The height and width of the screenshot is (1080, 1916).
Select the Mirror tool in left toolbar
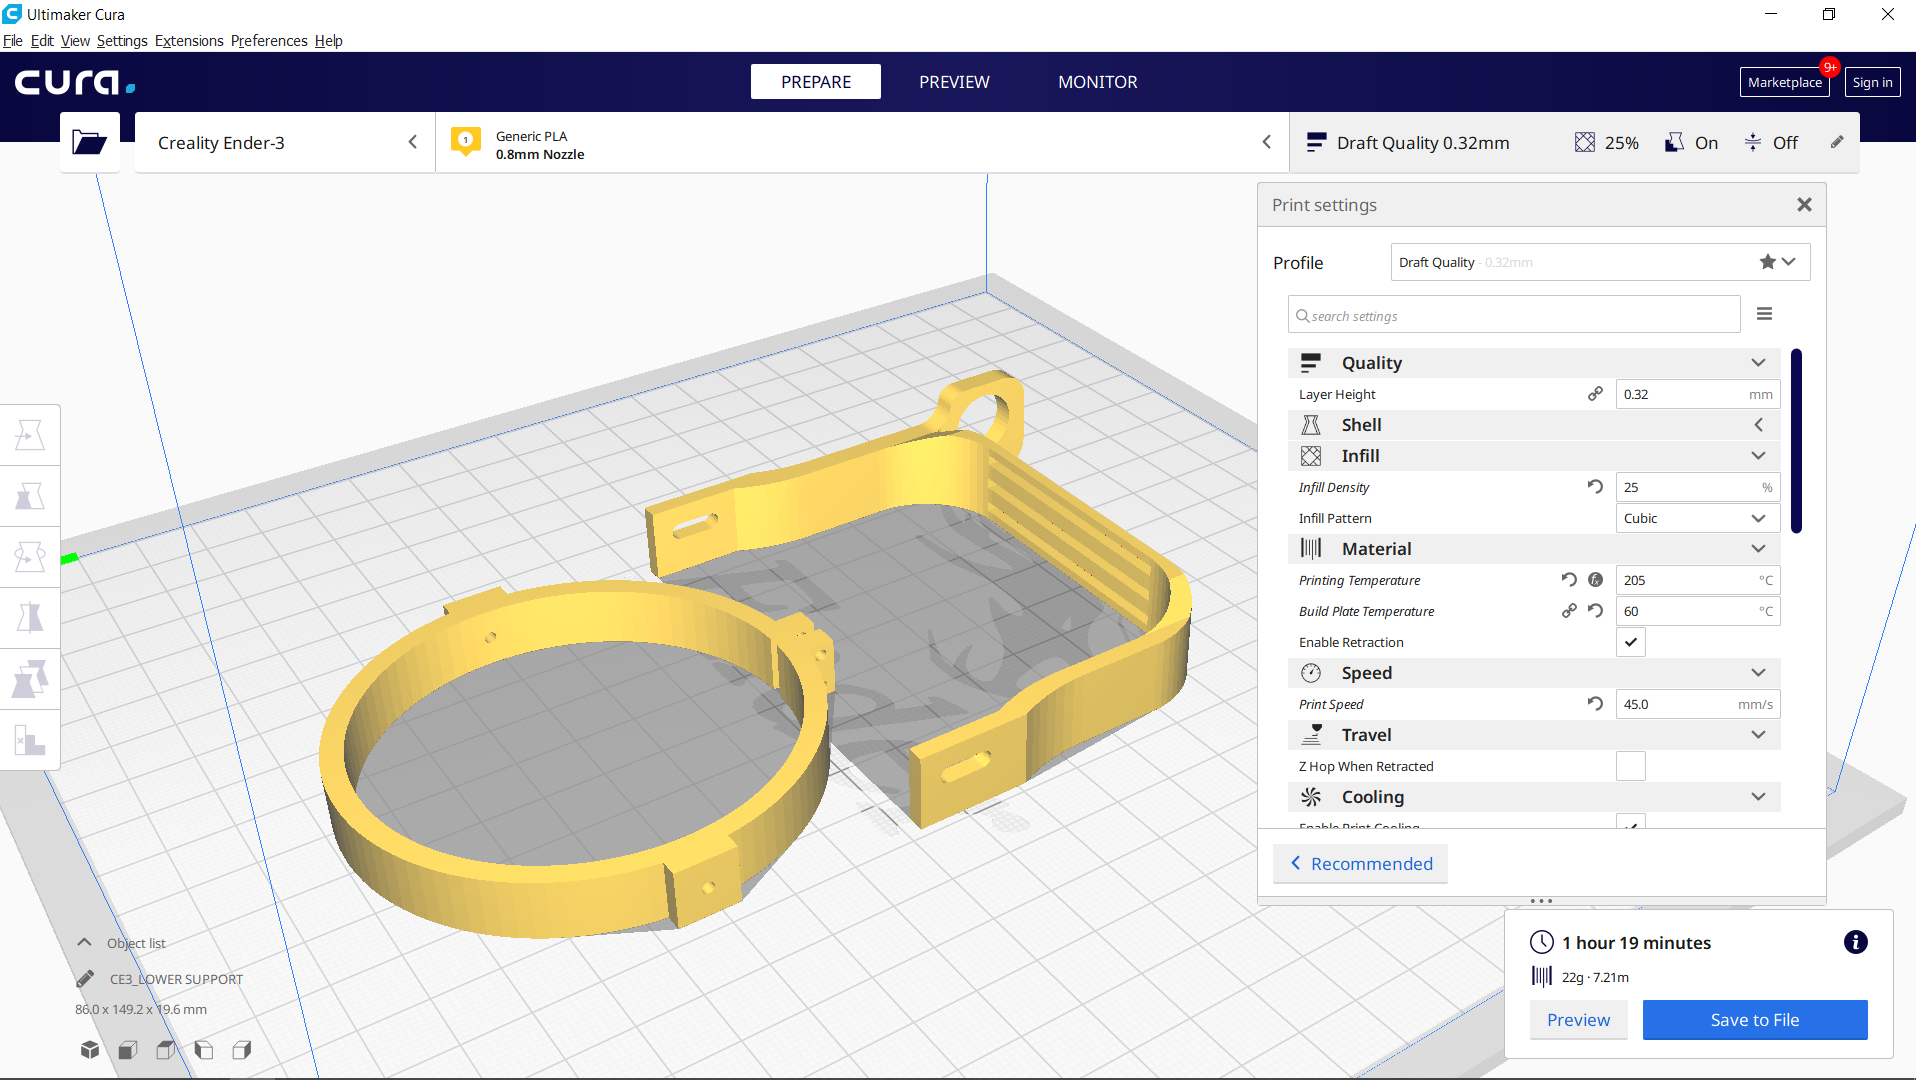point(30,618)
